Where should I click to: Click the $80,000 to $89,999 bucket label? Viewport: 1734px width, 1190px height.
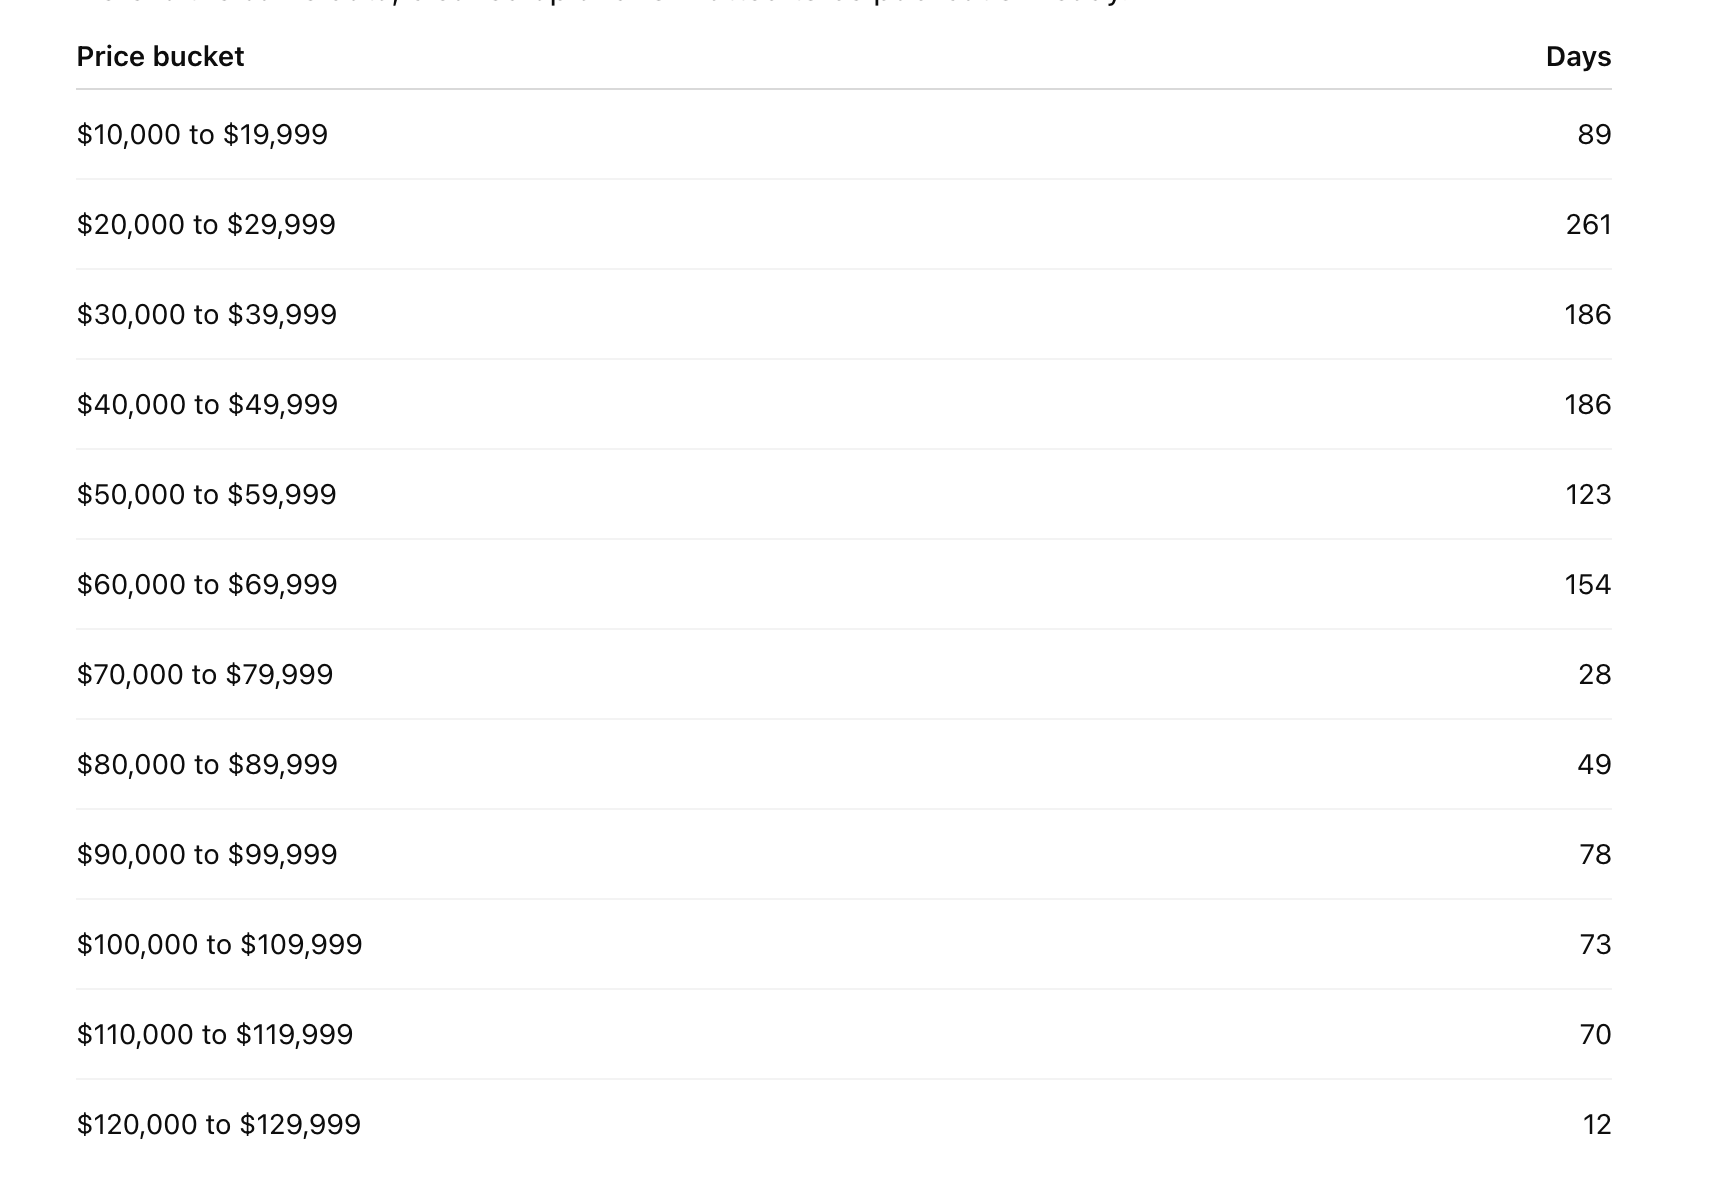coord(207,765)
